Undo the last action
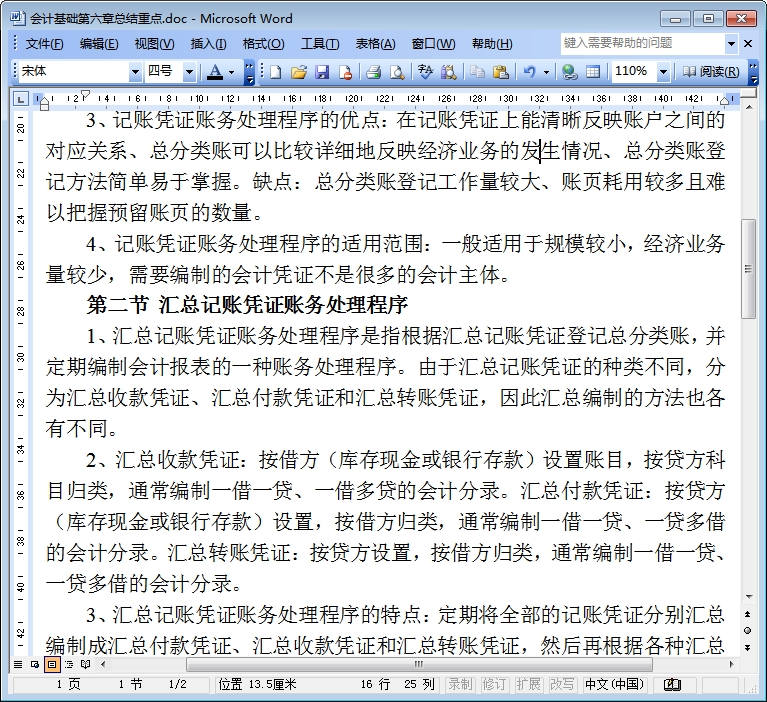The height and width of the screenshot is (702, 767). pyautogui.click(x=530, y=72)
